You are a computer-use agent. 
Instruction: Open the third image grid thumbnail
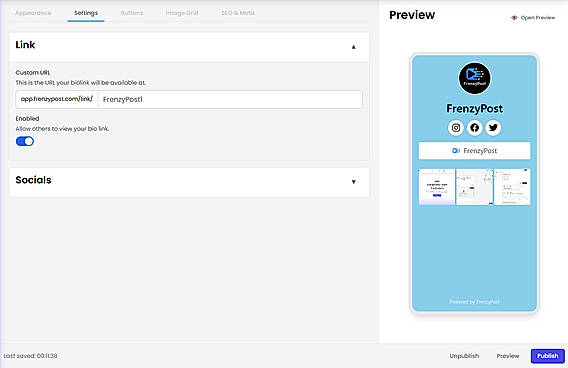pyautogui.click(x=512, y=187)
